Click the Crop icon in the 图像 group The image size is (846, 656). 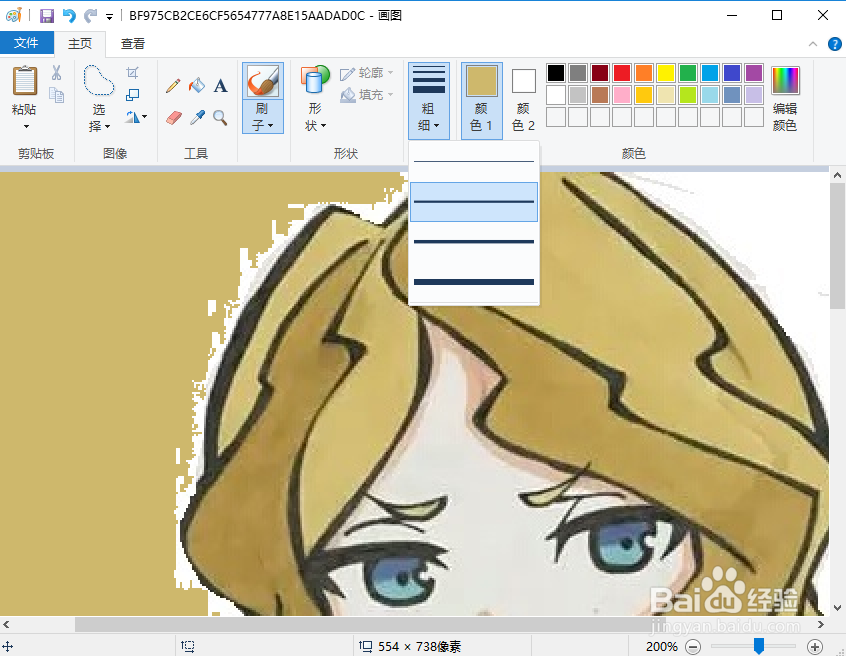tap(134, 73)
